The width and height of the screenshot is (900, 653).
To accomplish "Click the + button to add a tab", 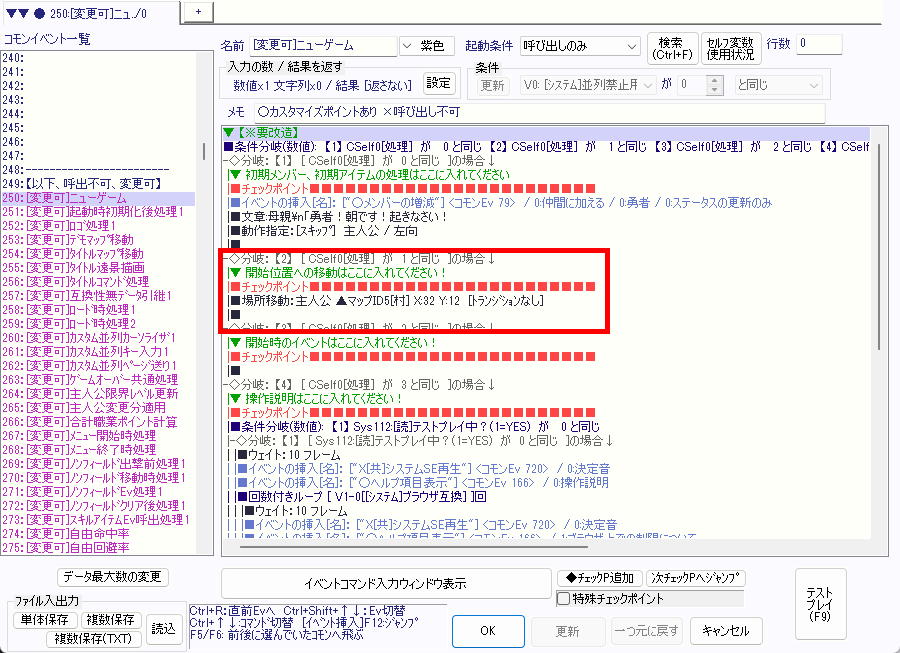I will tap(198, 11).
